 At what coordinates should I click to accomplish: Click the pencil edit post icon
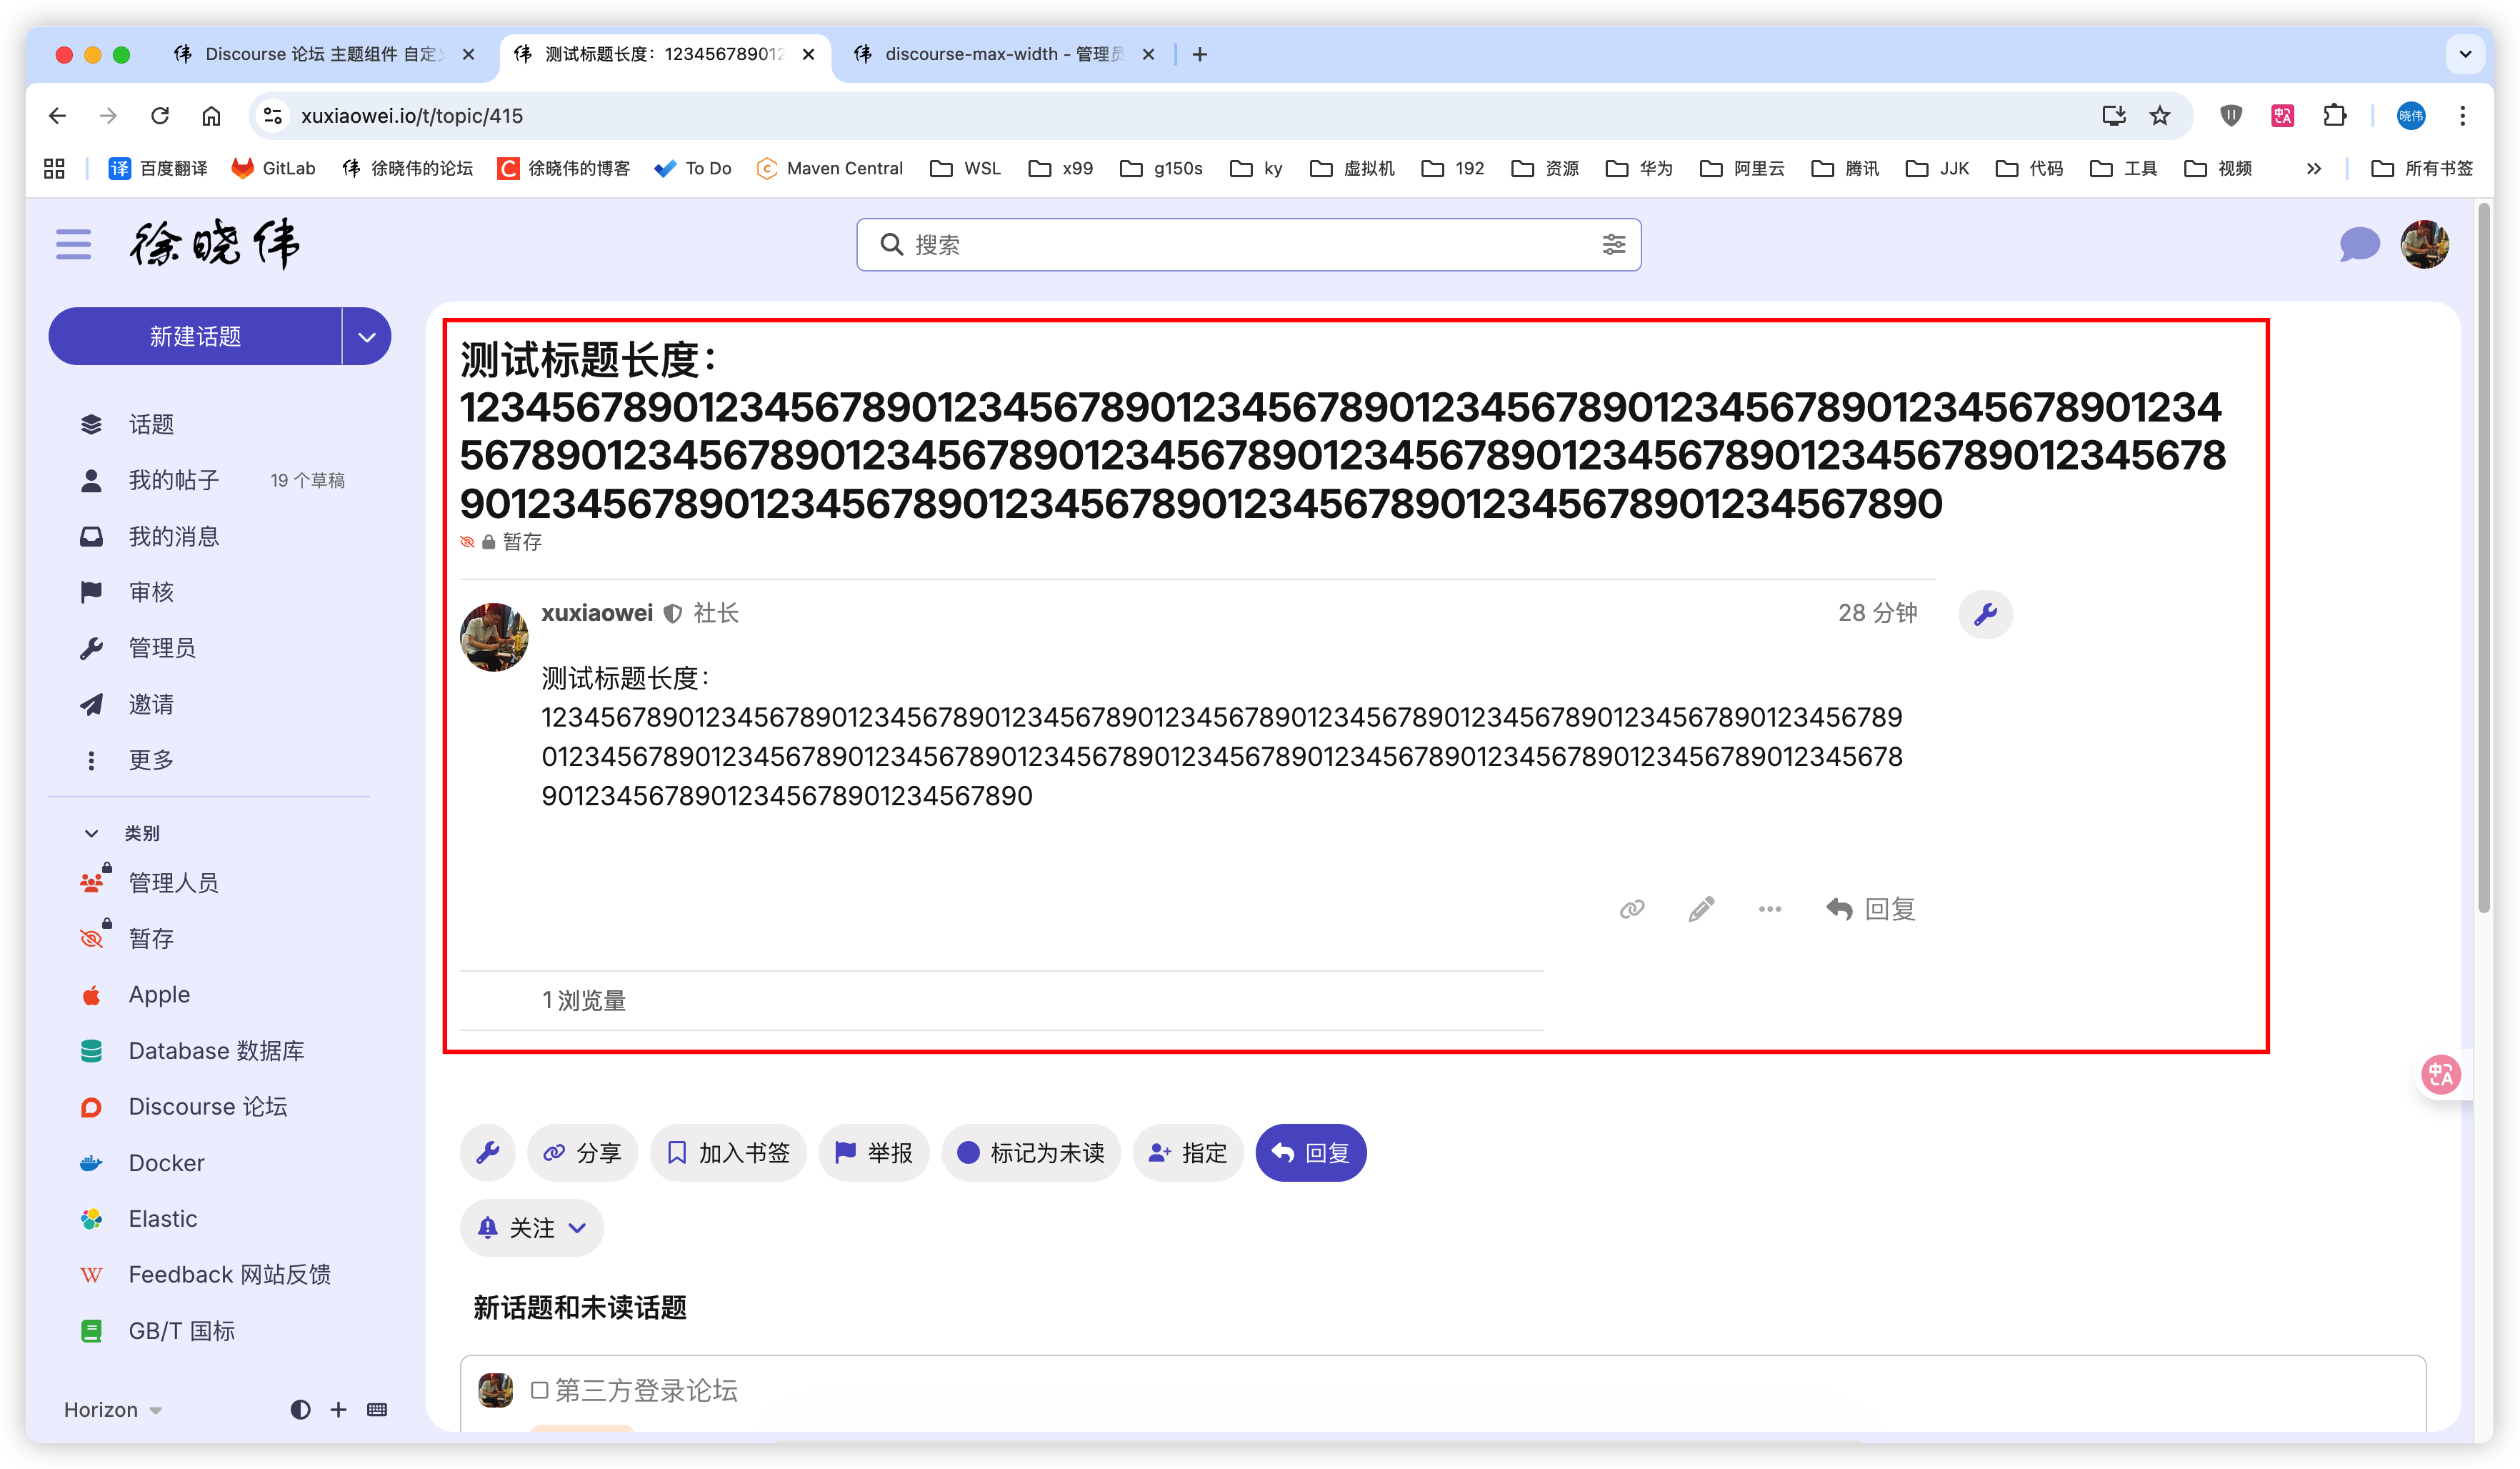click(1701, 909)
